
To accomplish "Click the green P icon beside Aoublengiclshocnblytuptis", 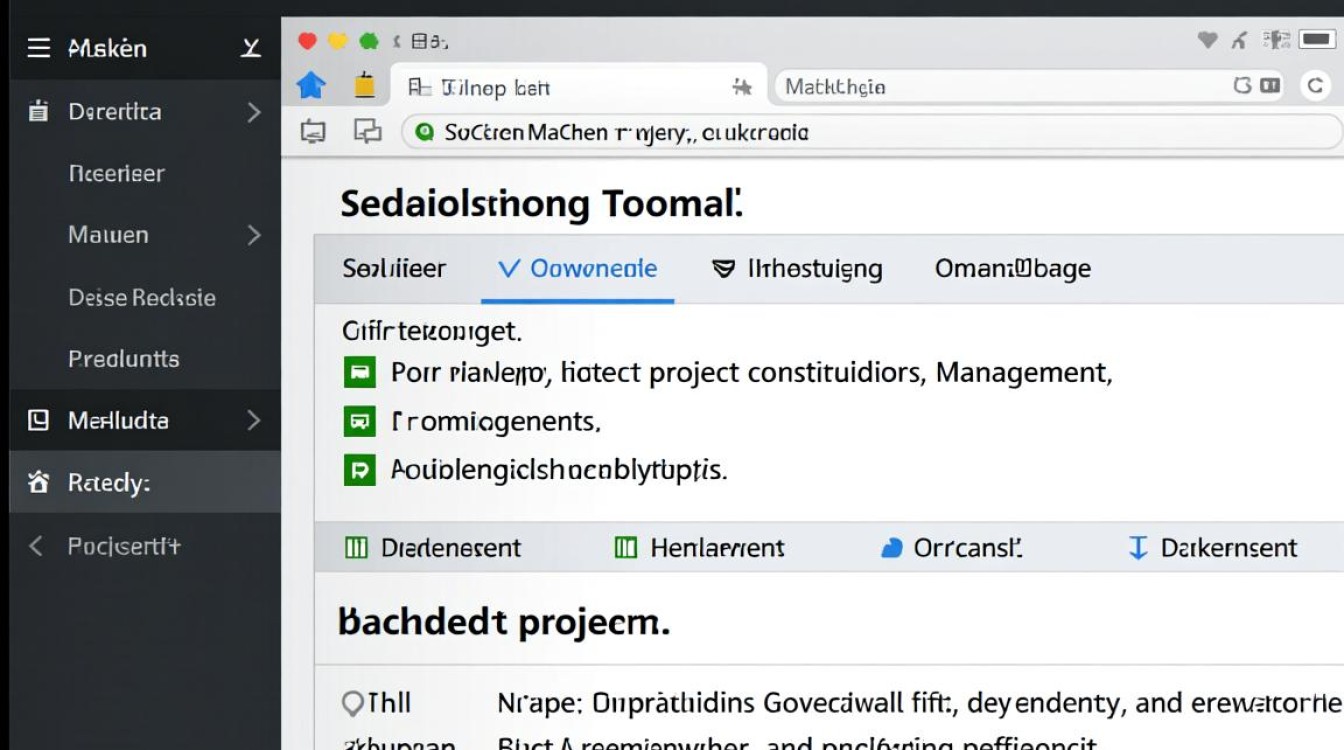I will pos(359,469).
